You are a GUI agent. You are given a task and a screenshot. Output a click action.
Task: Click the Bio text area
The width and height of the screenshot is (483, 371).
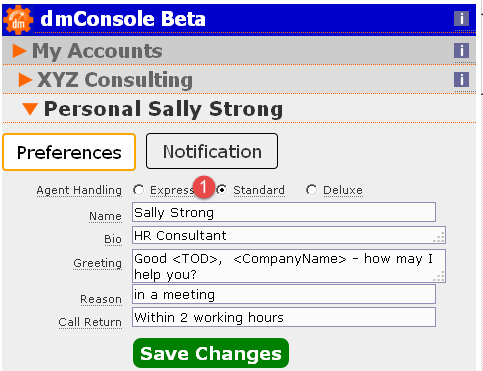click(289, 235)
